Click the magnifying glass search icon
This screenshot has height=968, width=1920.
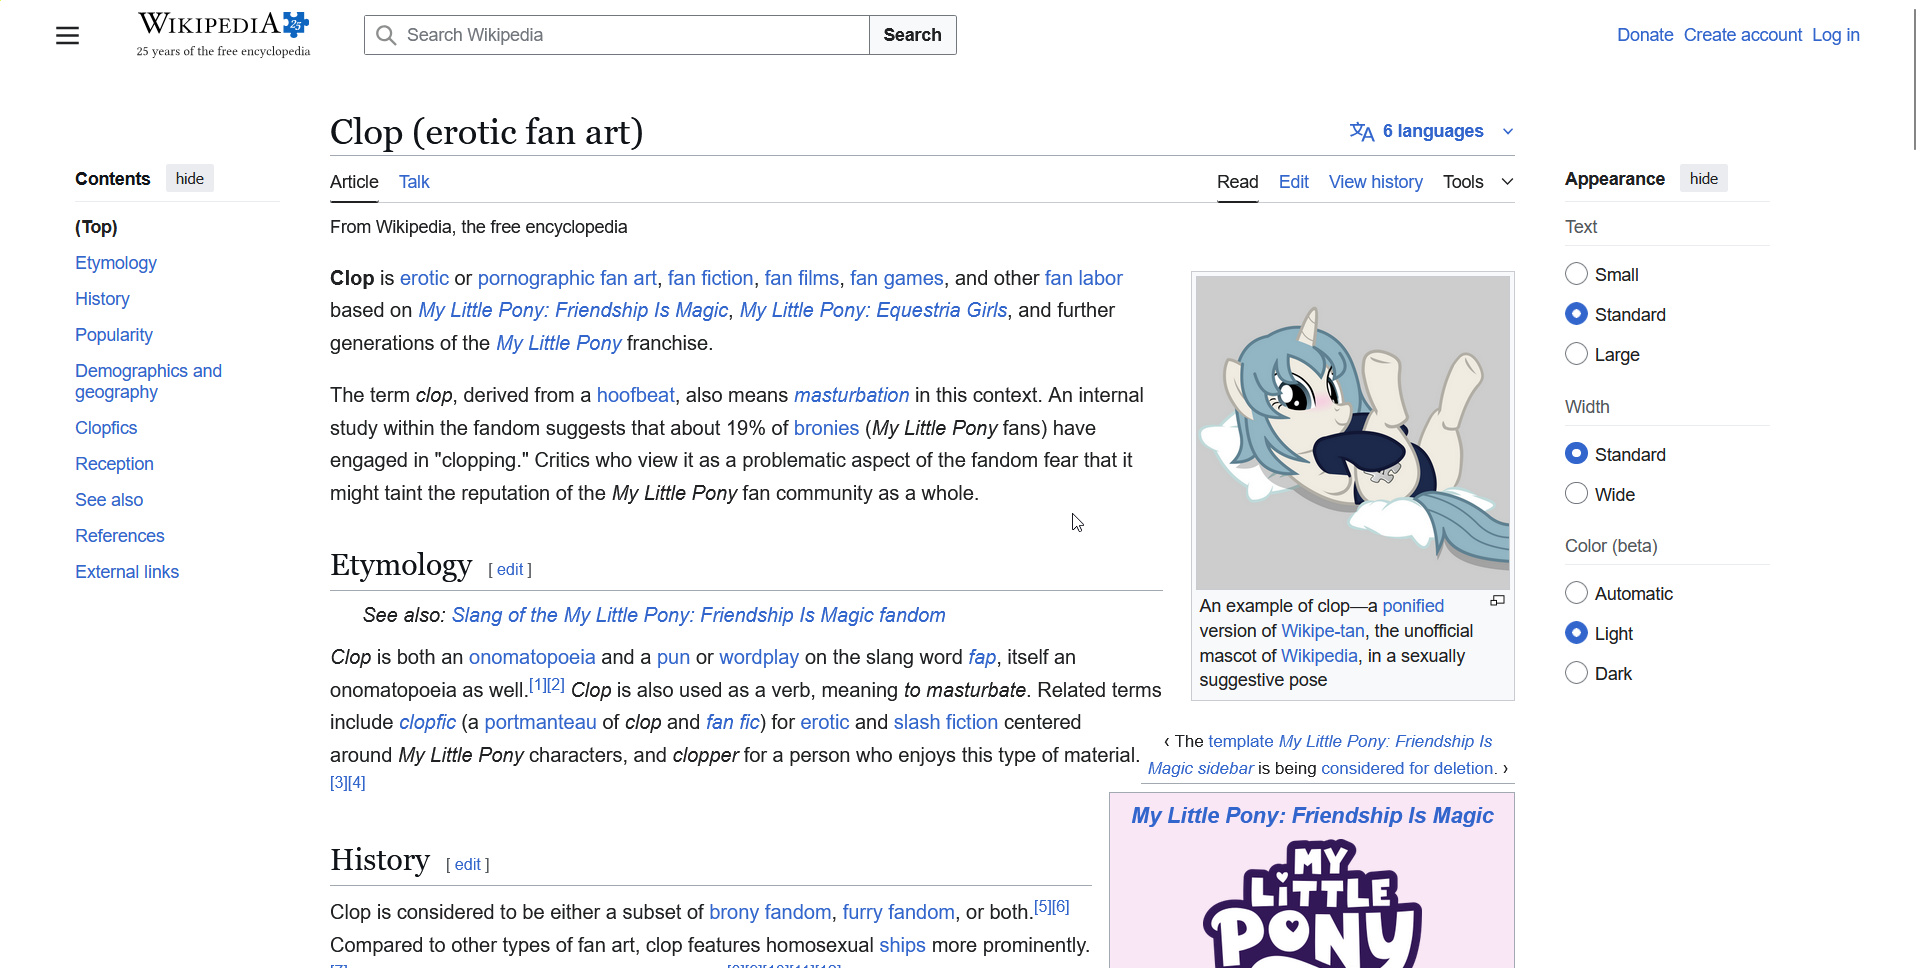point(386,35)
